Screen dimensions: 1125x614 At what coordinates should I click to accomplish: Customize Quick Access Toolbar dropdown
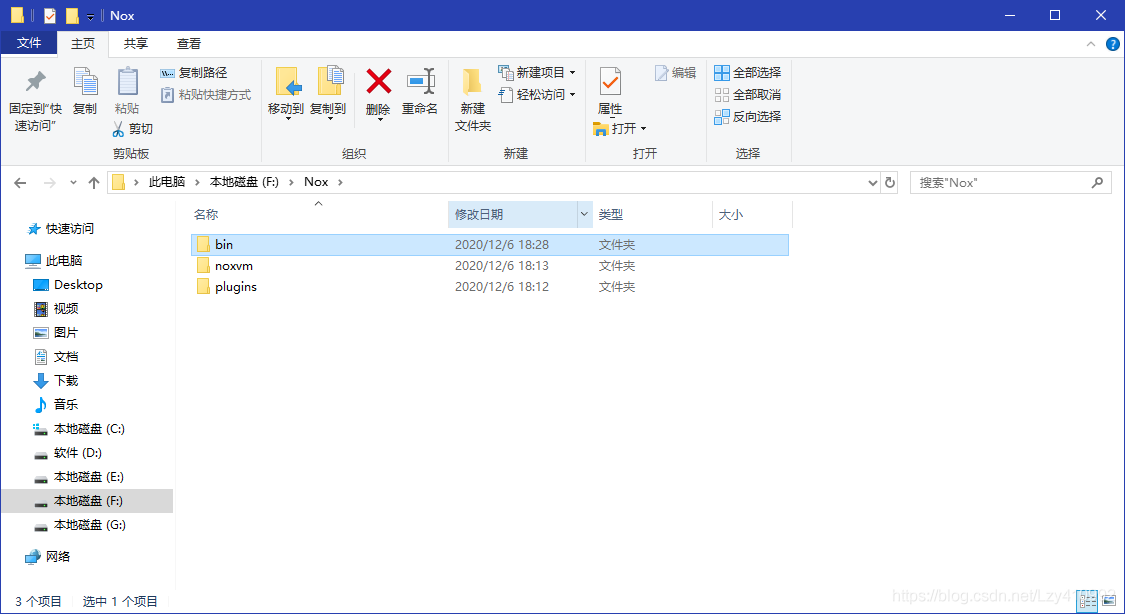(x=90, y=16)
